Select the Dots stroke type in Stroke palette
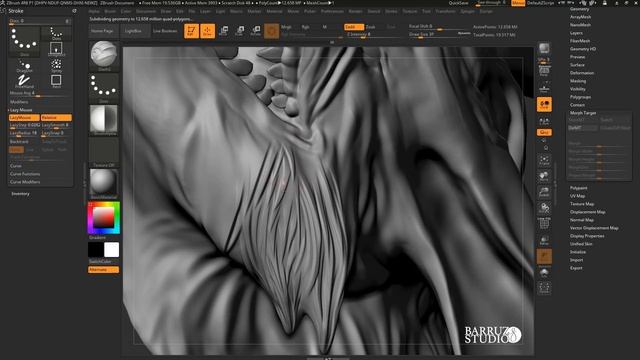640x360 pixels. 56,33
